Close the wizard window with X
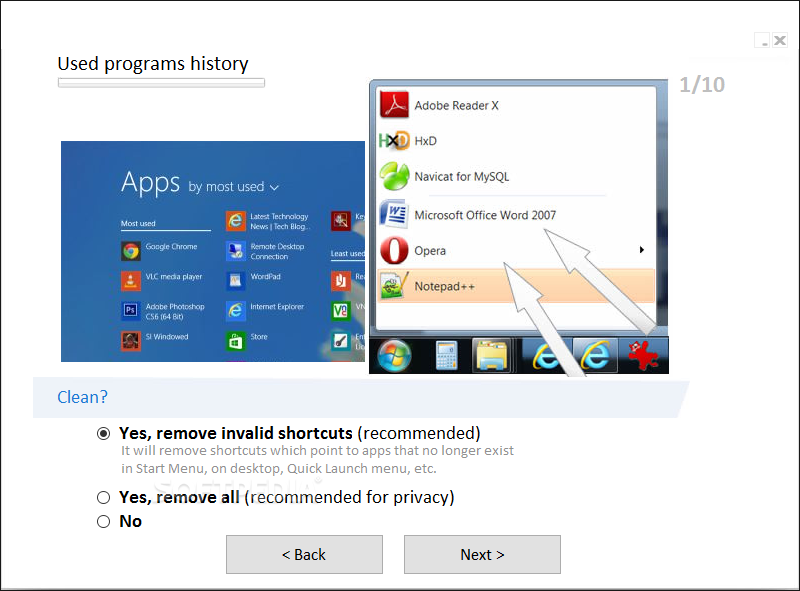 (x=780, y=40)
